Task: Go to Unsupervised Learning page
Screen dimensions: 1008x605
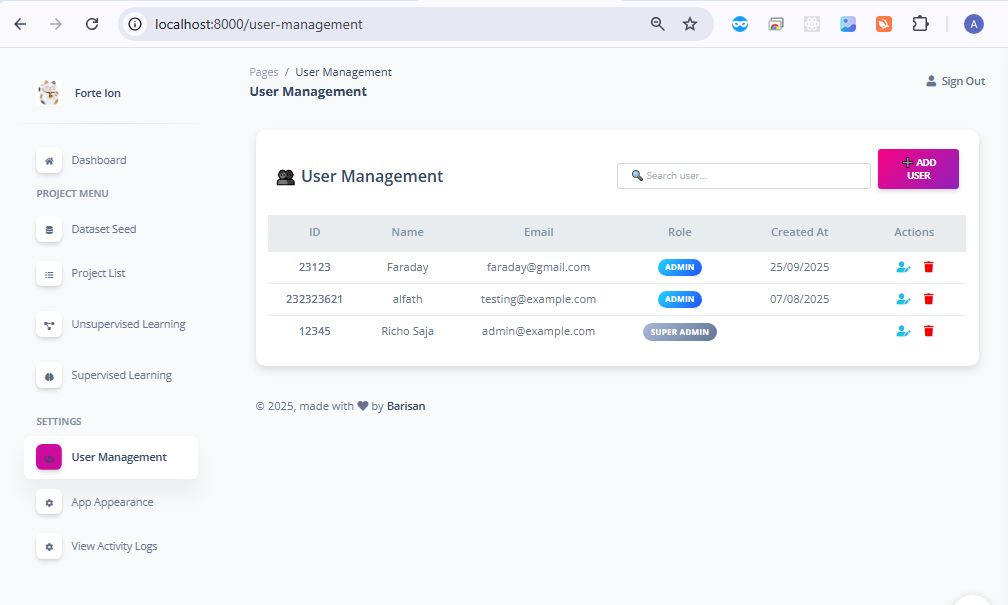Action: click(128, 324)
